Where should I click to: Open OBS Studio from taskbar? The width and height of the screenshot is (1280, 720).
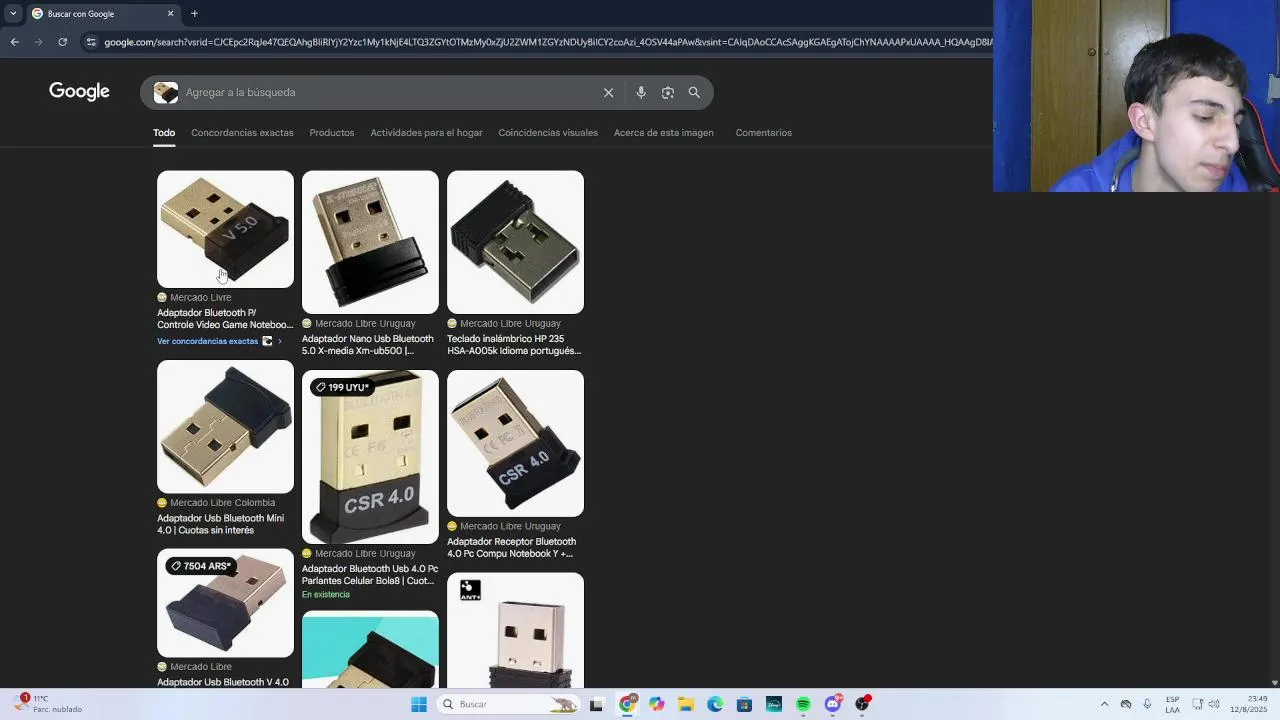click(862, 704)
